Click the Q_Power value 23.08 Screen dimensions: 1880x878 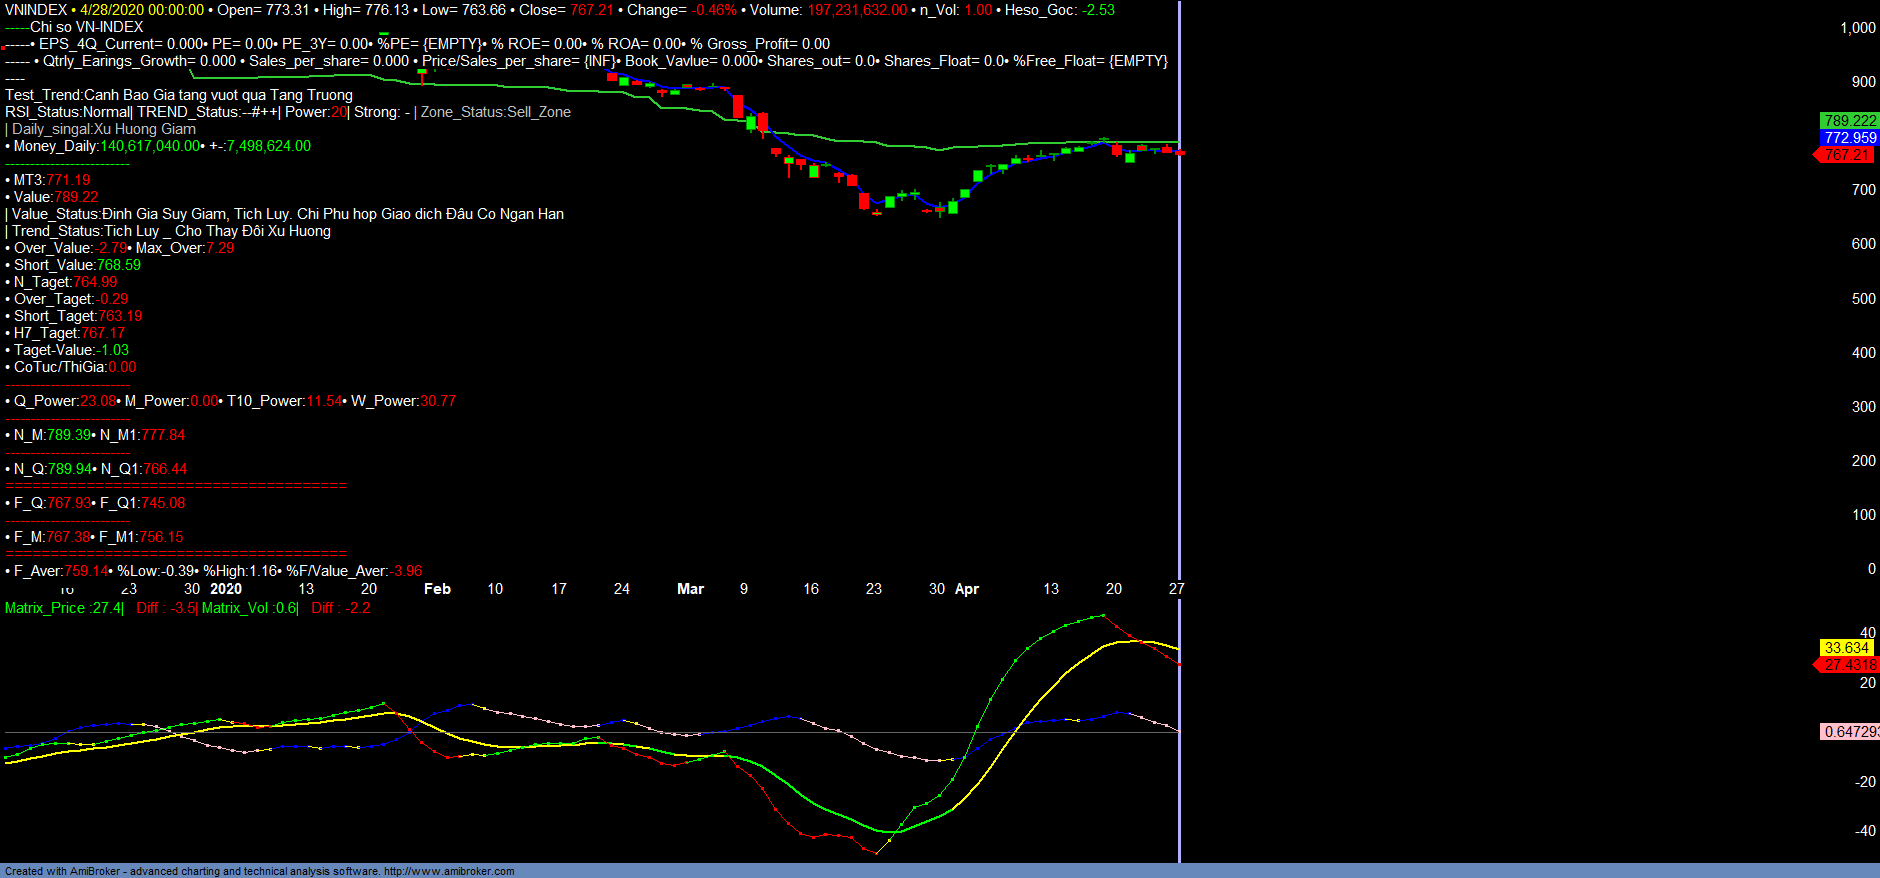[98, 401]
